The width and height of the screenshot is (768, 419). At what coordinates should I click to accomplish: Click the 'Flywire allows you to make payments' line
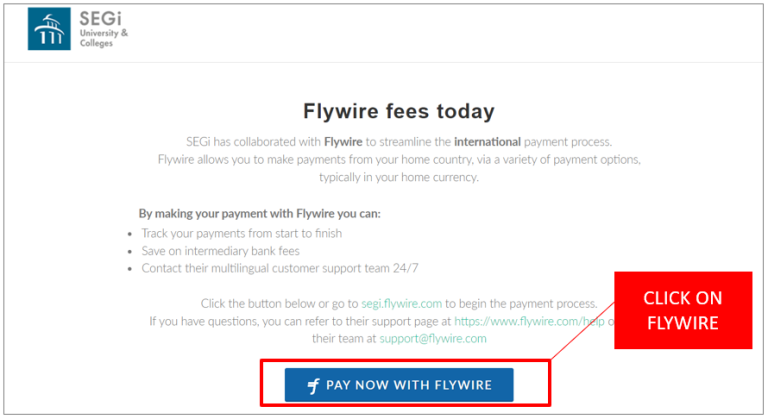pyautogui.click(x=399, y=159)
